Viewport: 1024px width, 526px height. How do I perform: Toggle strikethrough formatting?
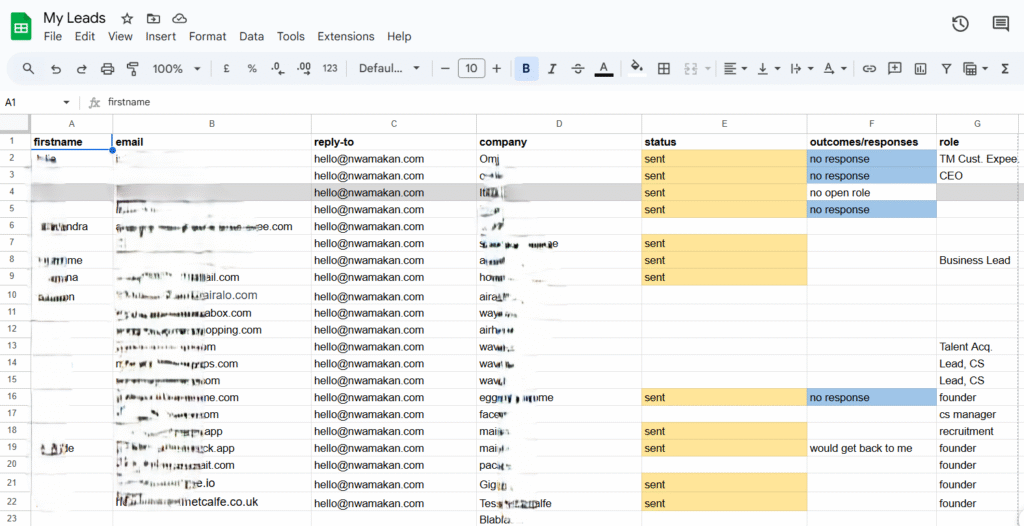coord(577,69)
